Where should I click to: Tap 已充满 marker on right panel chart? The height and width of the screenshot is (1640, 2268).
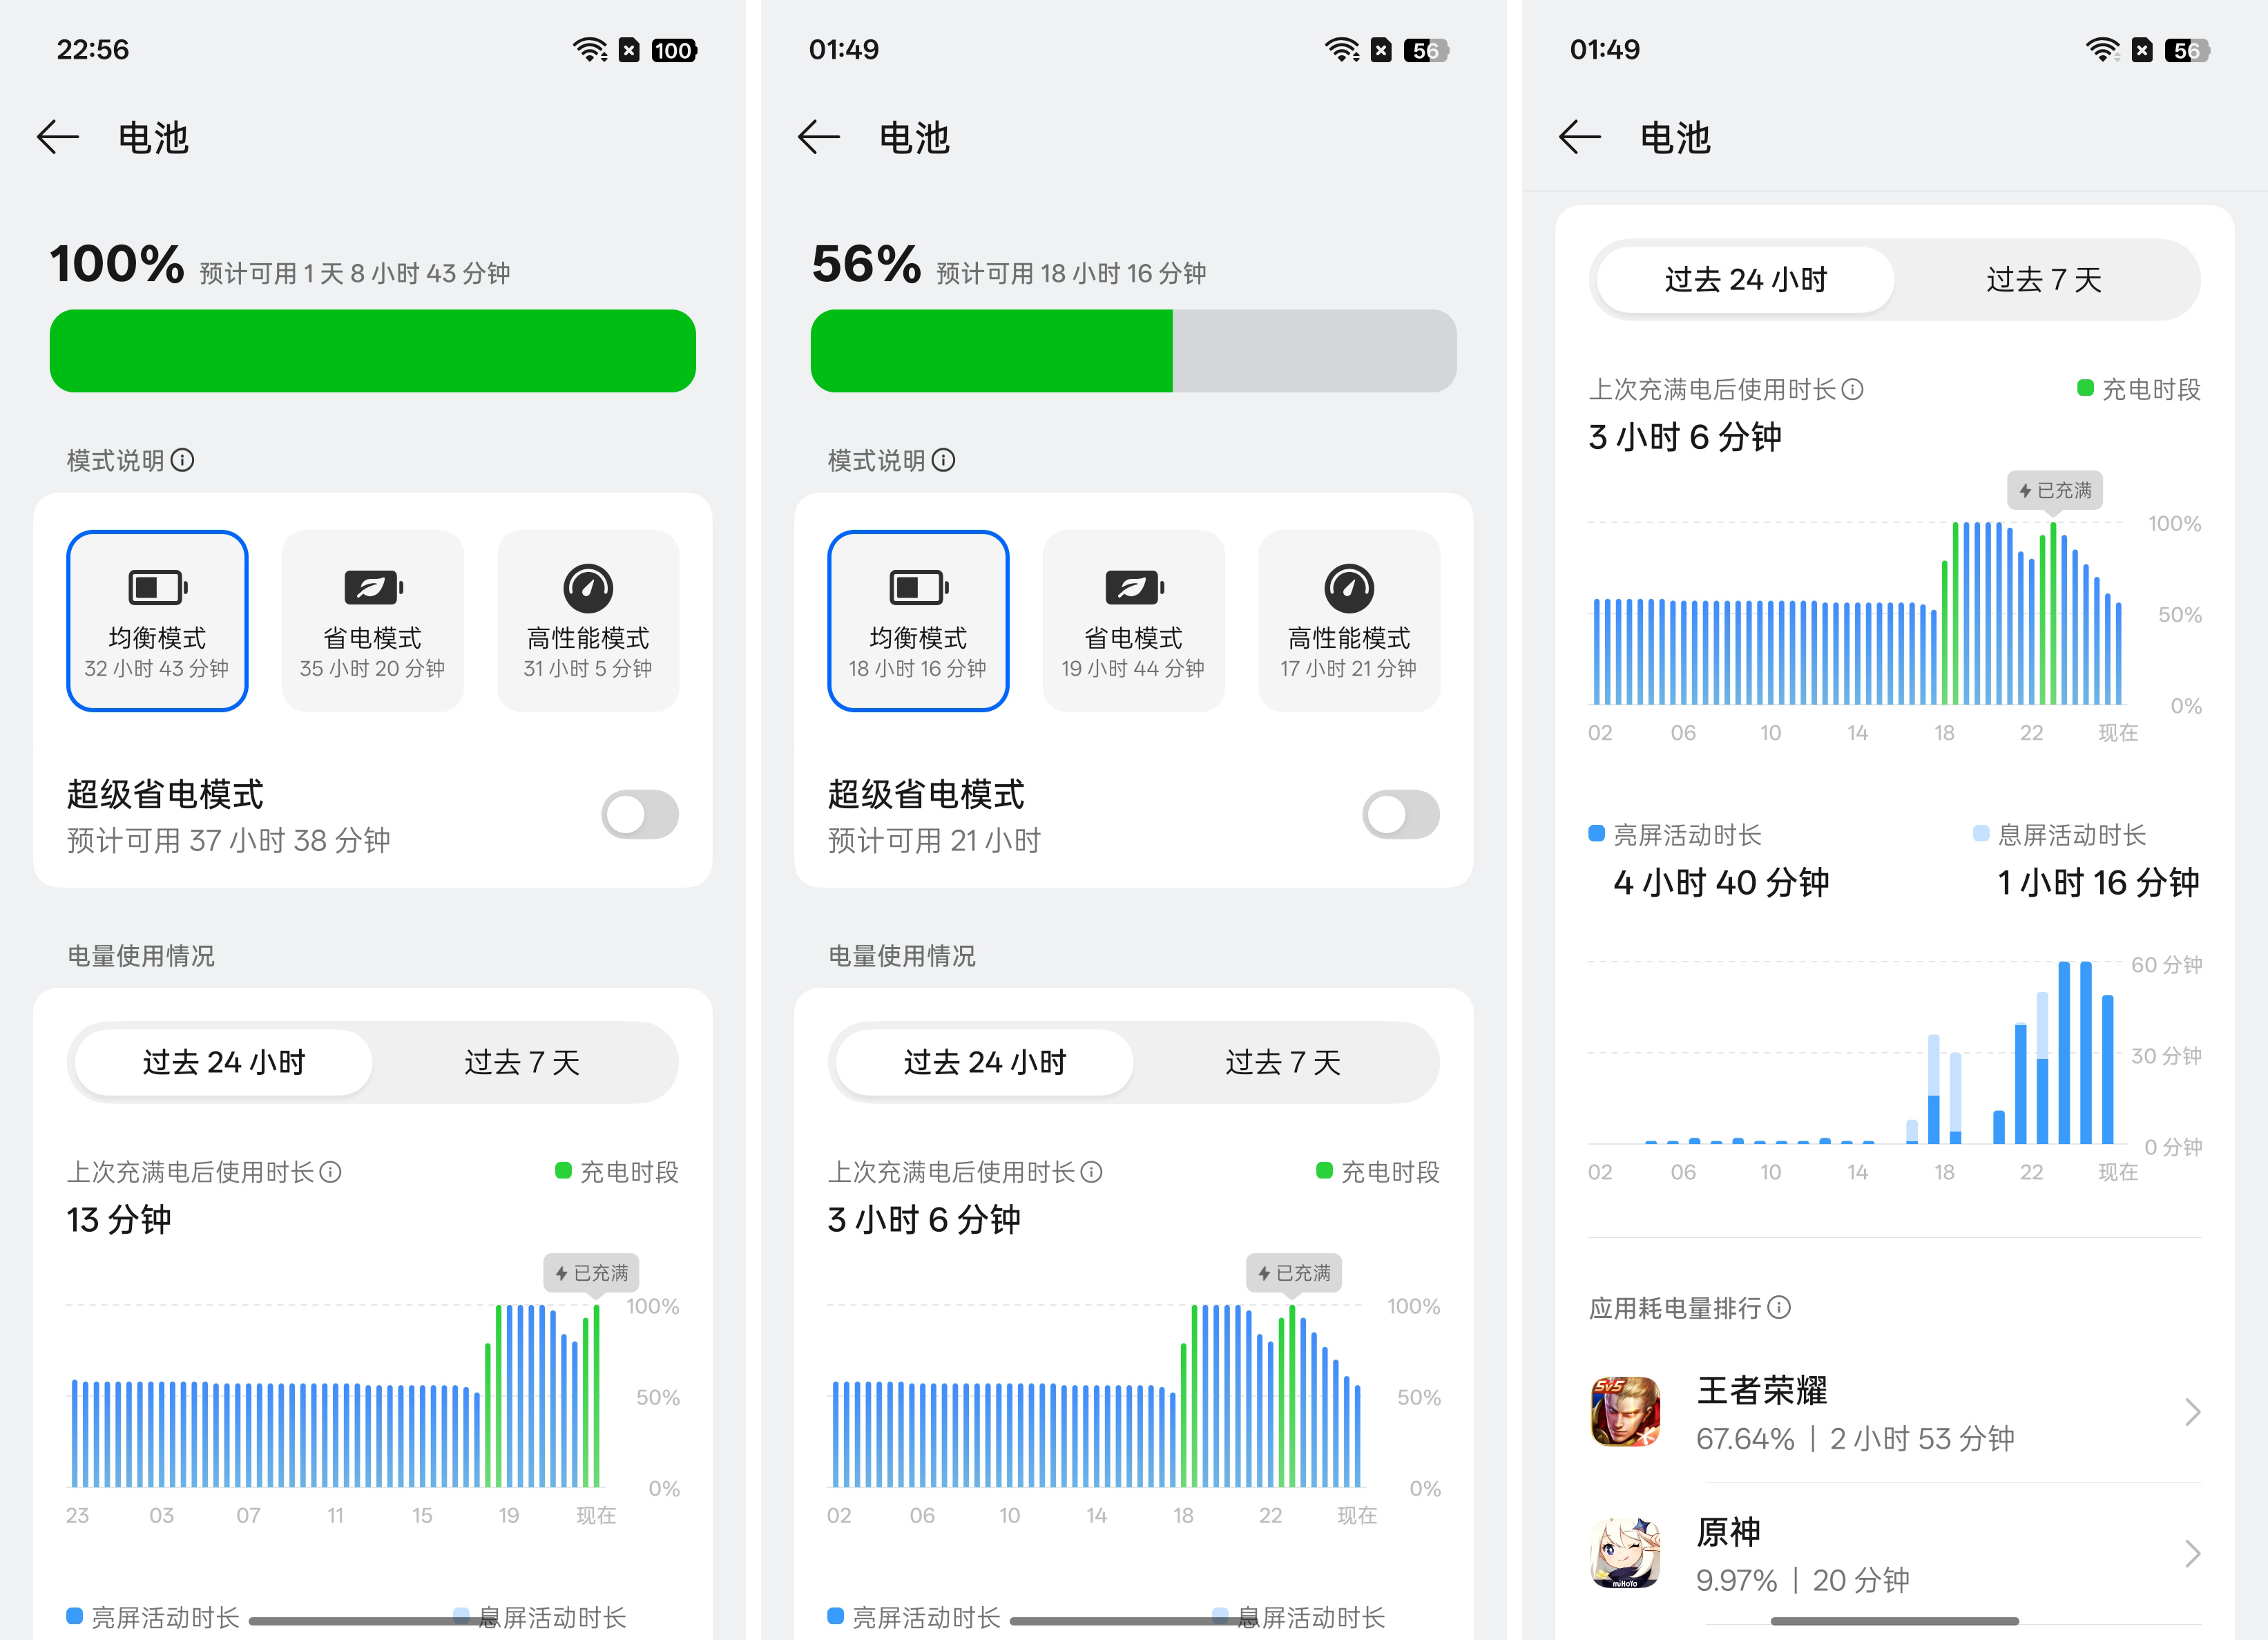point(2054,490)
